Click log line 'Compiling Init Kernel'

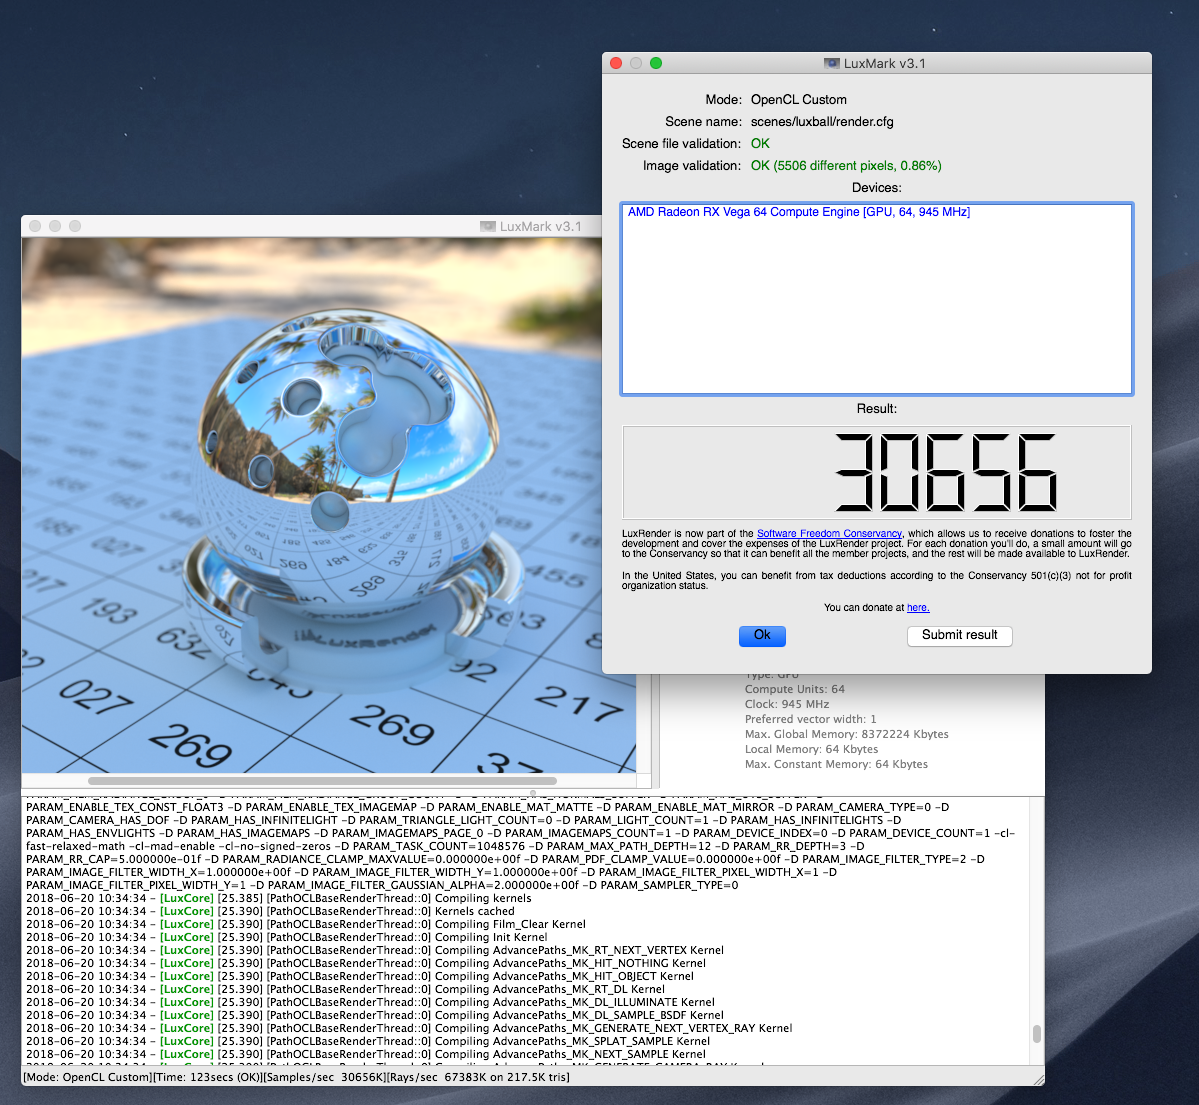287,938
